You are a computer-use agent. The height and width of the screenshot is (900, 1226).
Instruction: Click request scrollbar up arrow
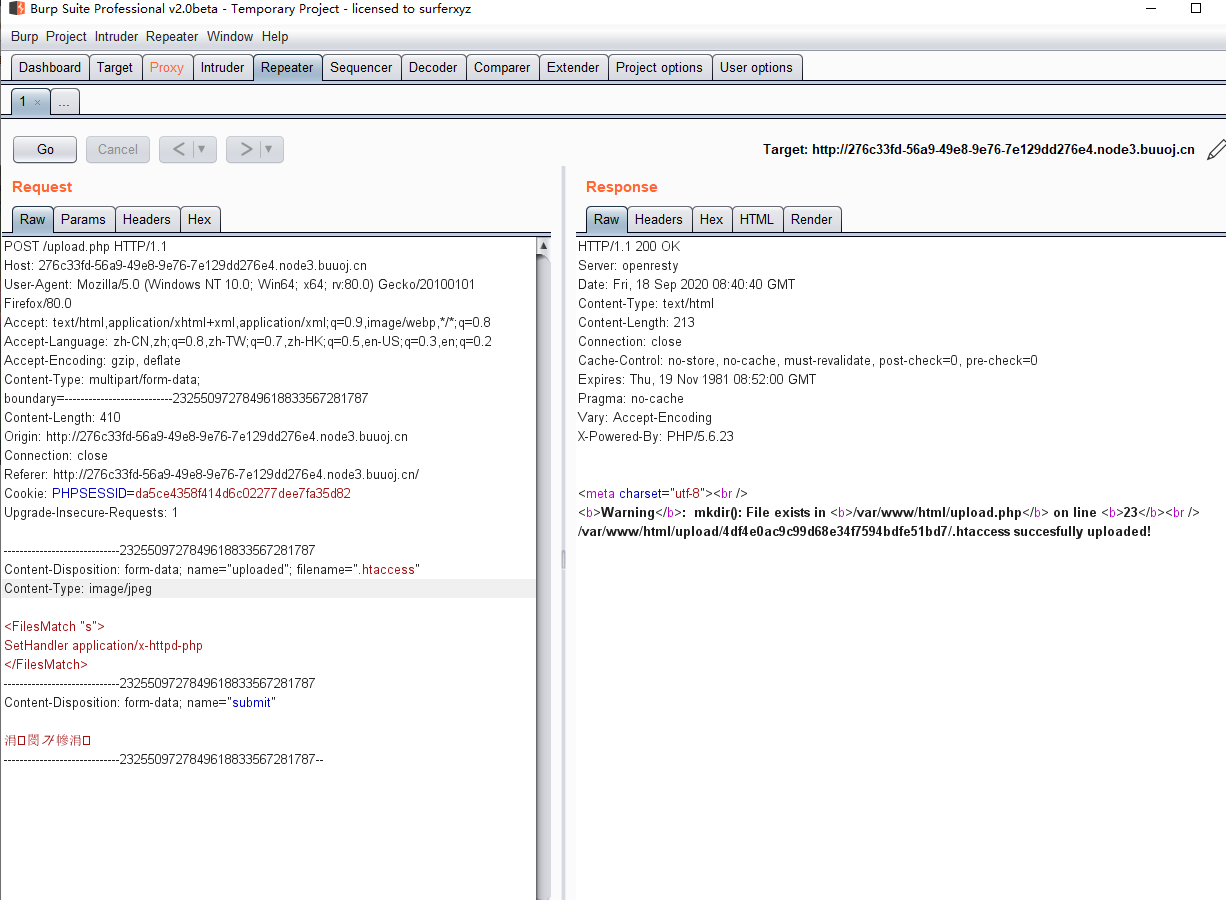click(x=543, y=245)
